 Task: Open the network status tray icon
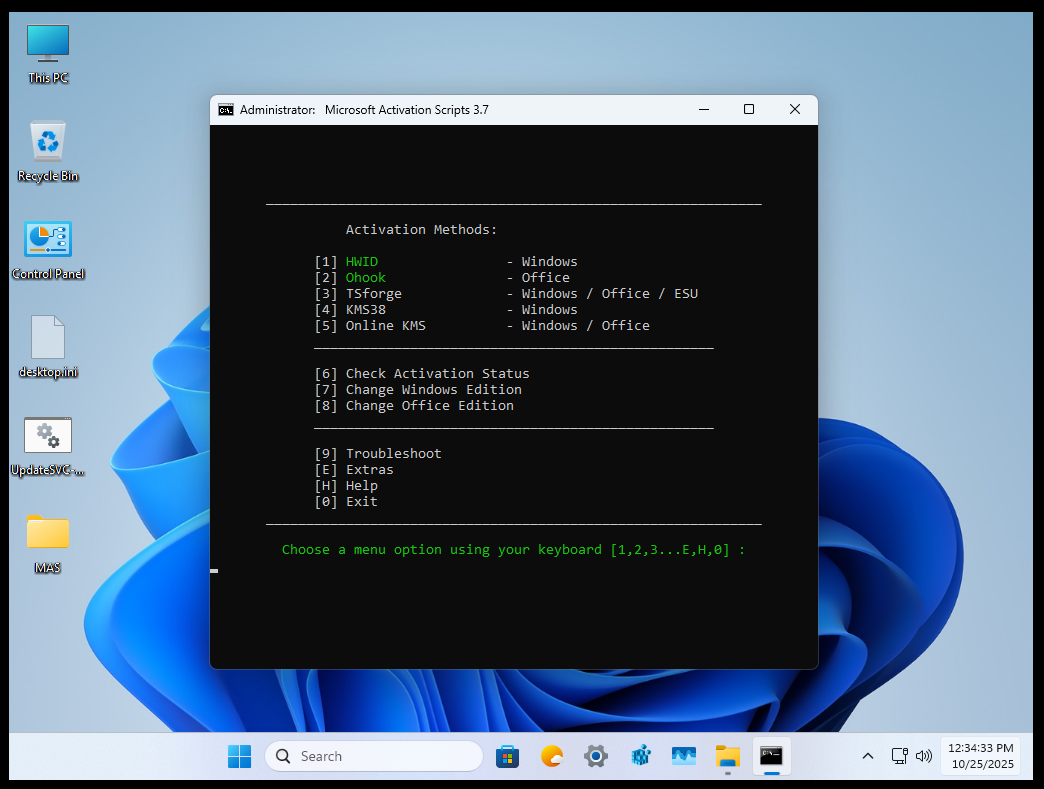[x=900, y=756]
